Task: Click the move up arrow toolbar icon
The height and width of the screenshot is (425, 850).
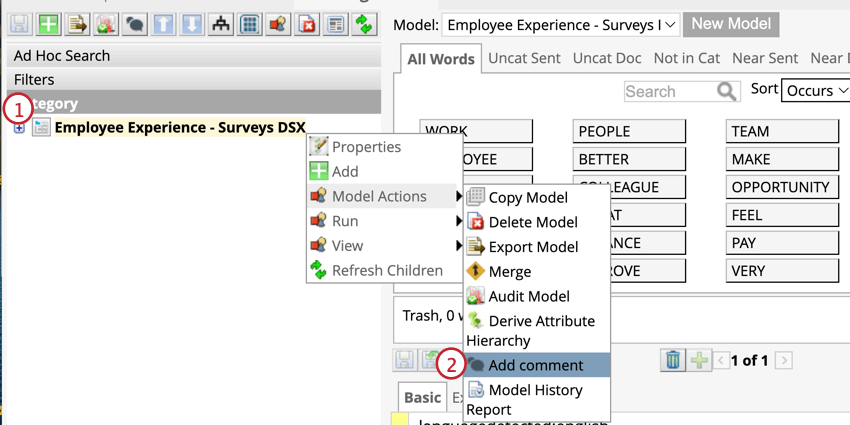Action: pyautogui.click(x=163, y=24)
